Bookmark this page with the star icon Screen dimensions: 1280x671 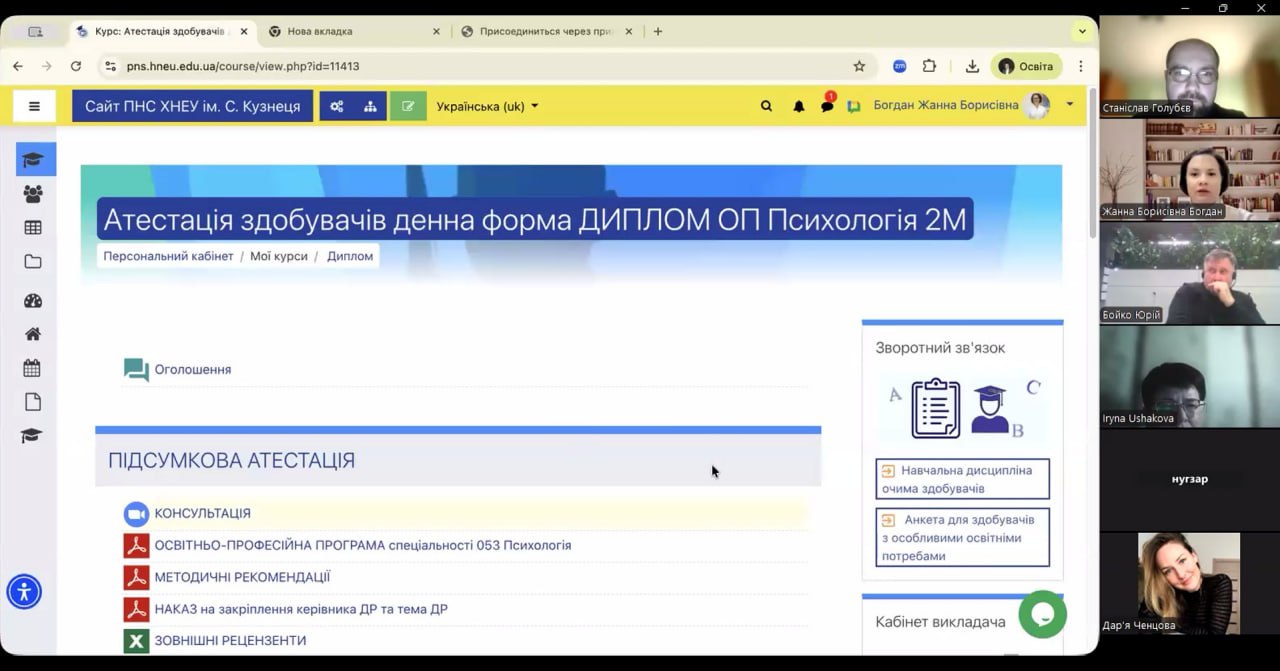[x=859, y=66]
